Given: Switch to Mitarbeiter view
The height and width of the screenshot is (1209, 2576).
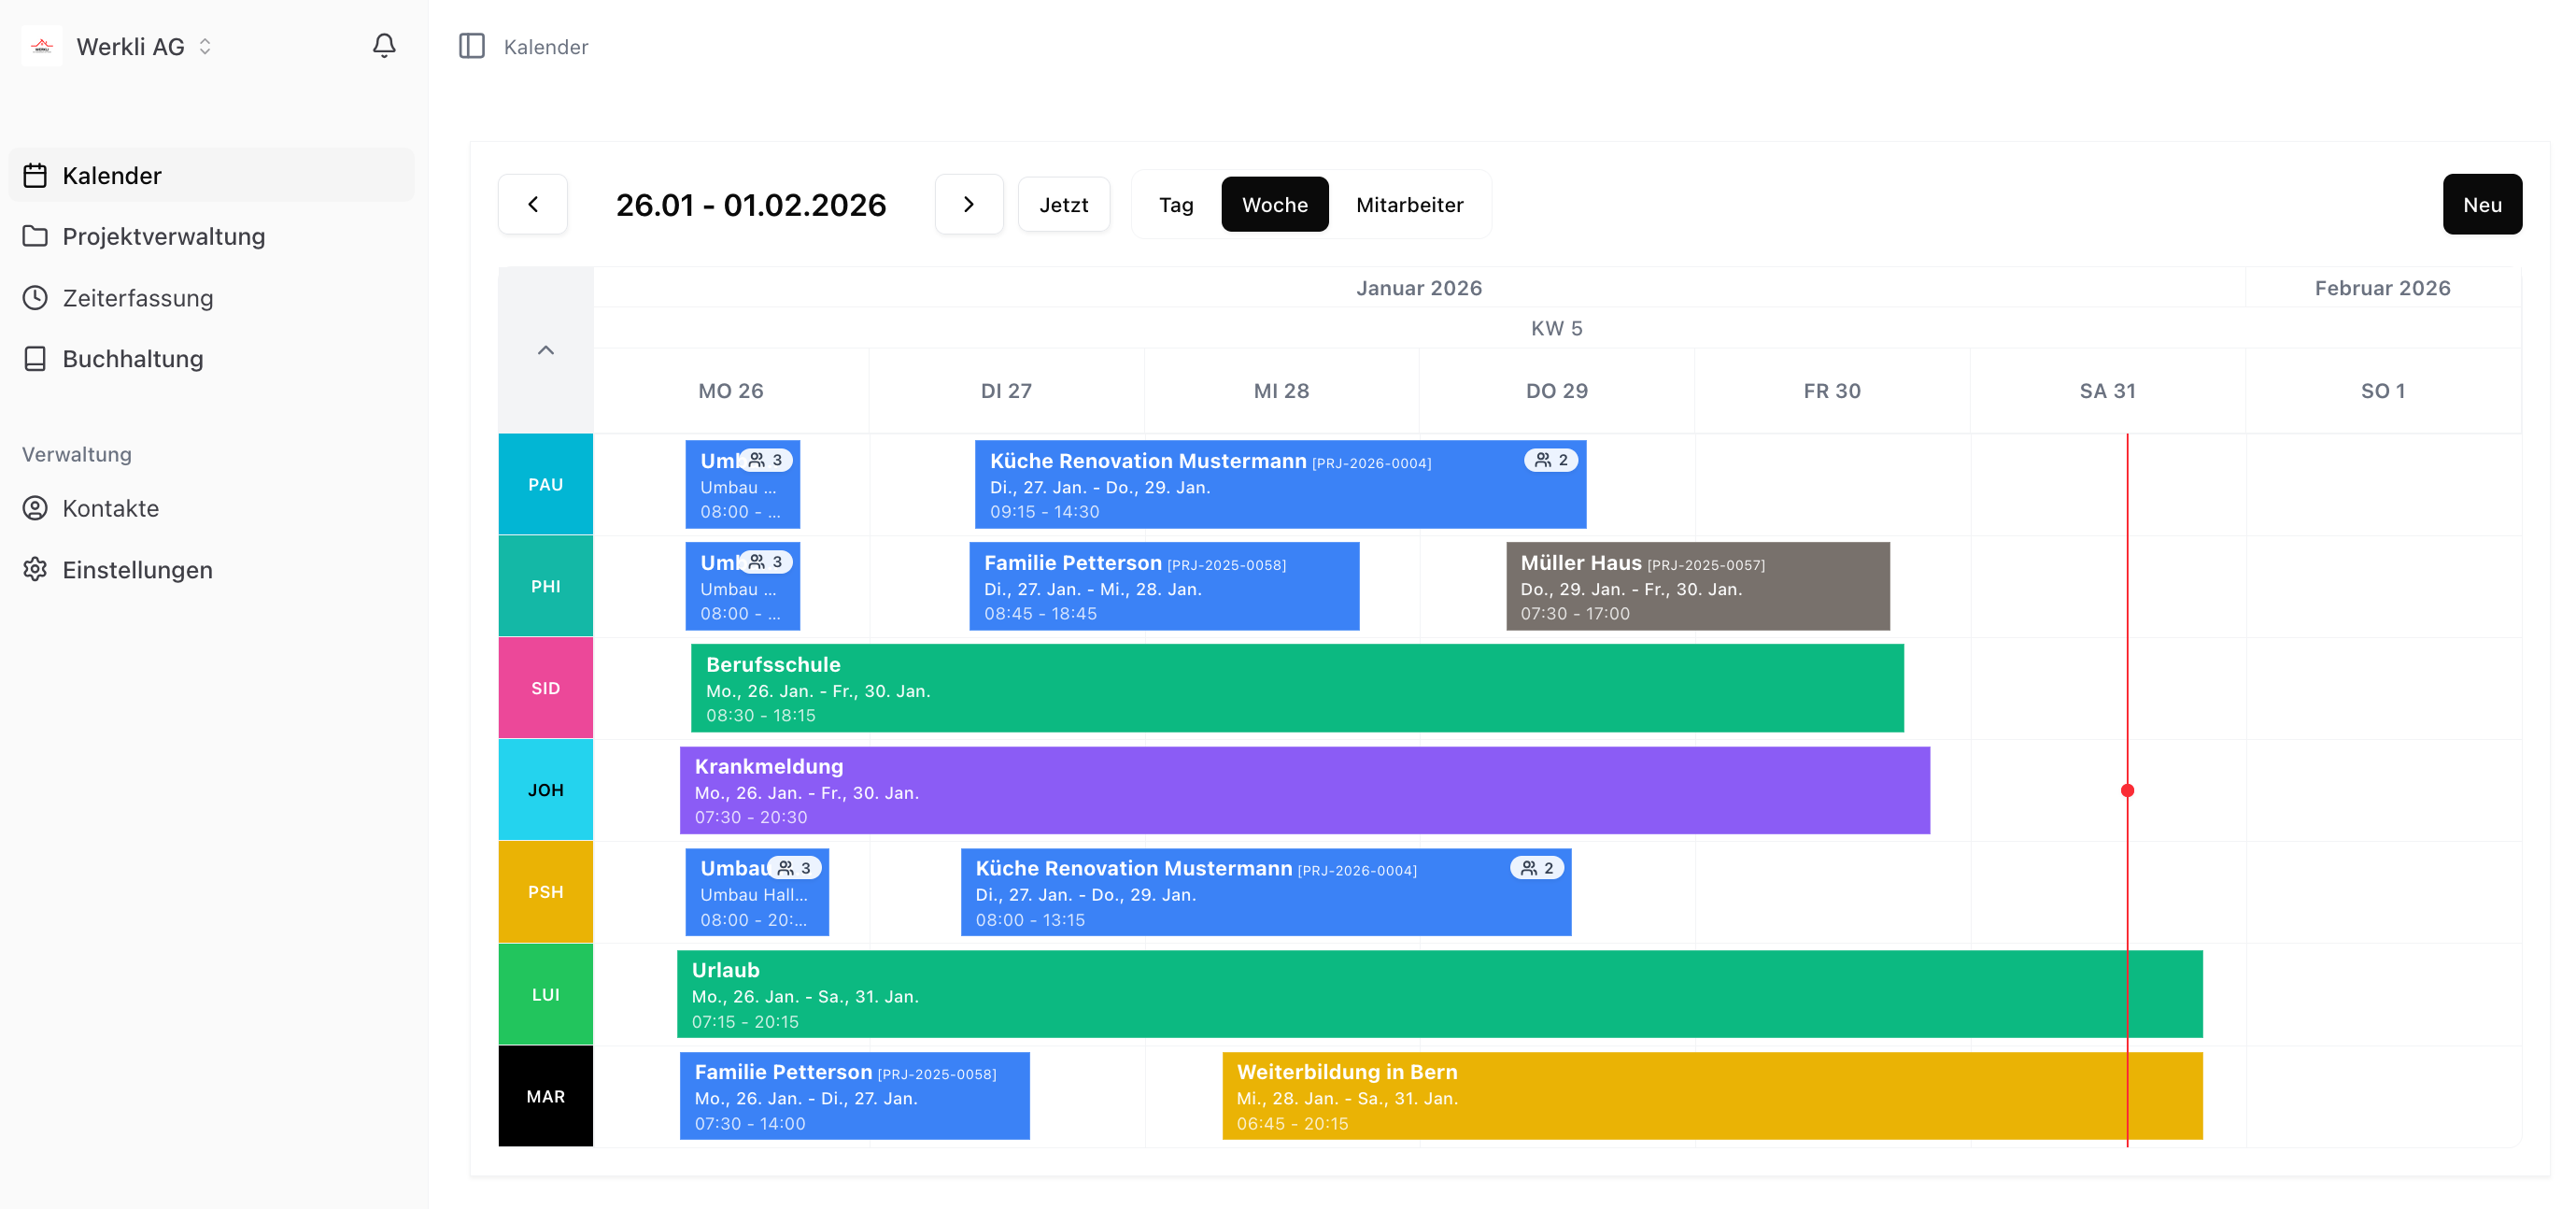Looking at the screenshot, I should tap(1410, 204).
